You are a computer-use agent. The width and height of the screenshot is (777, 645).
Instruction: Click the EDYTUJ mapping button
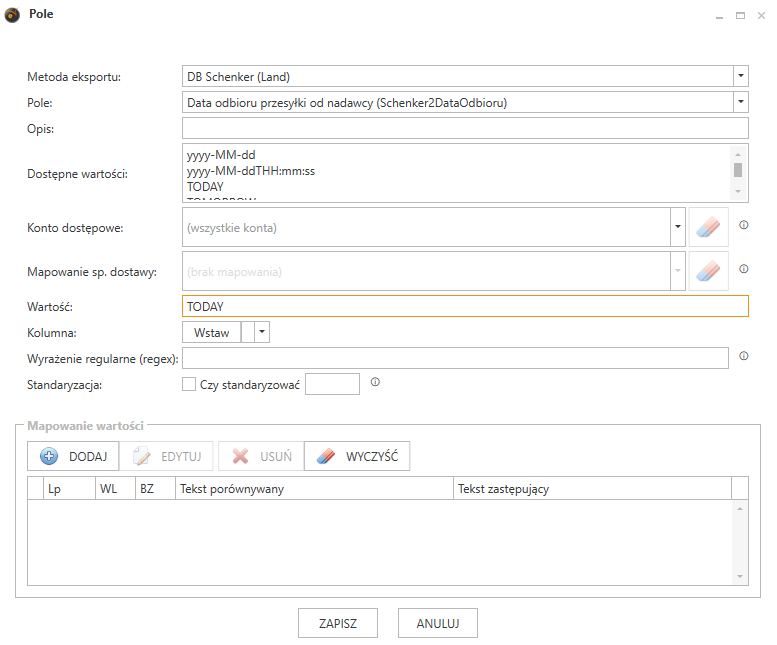pos(167,456)
